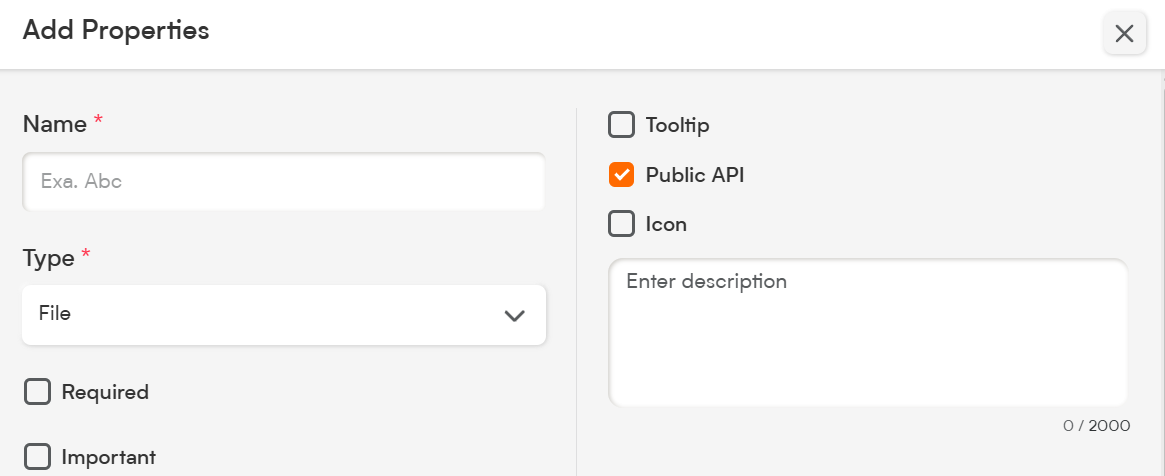Click the Important label text
1165x476 pixels.
[108, 457]
